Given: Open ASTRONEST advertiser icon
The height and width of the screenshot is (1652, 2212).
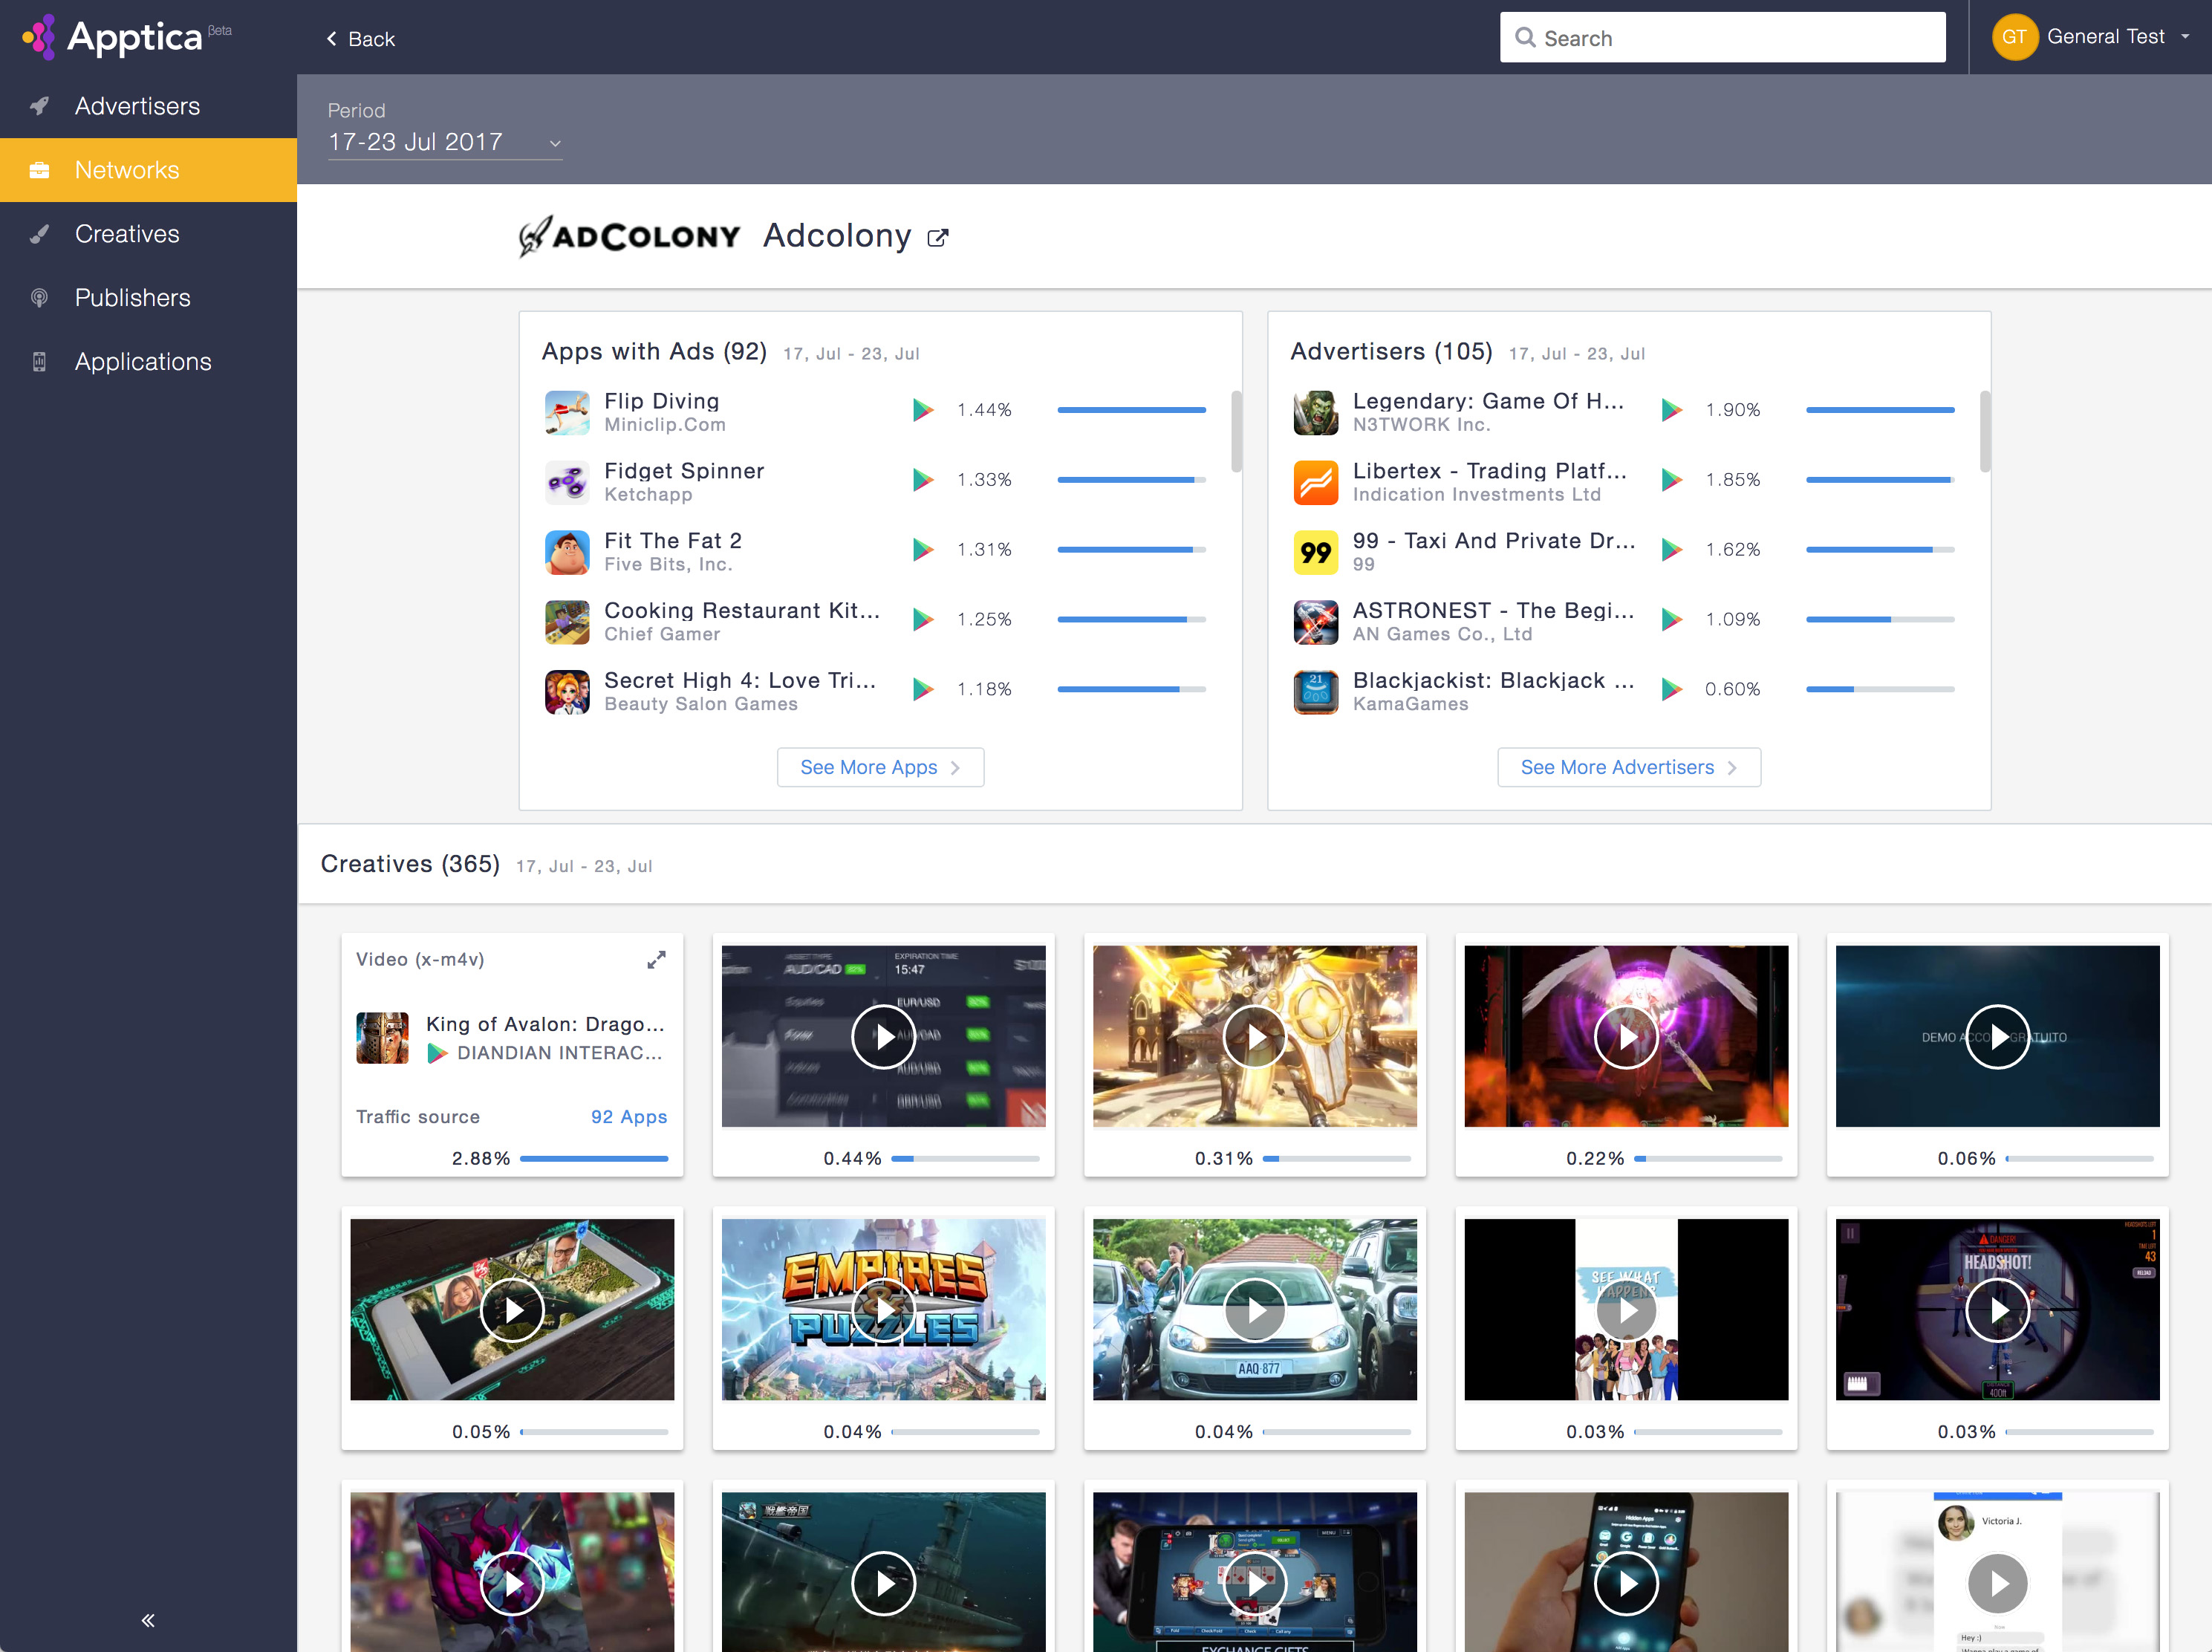Looking at the screenshot, I should 1315,622.
